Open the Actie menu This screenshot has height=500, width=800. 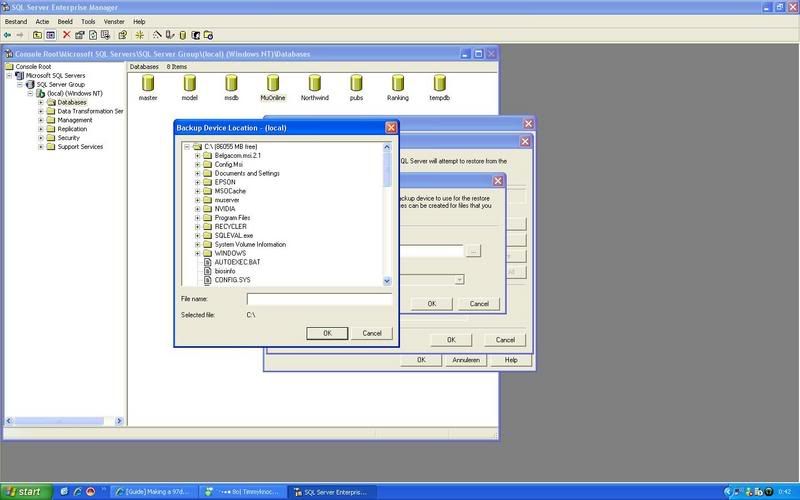(x=42, y=21)
